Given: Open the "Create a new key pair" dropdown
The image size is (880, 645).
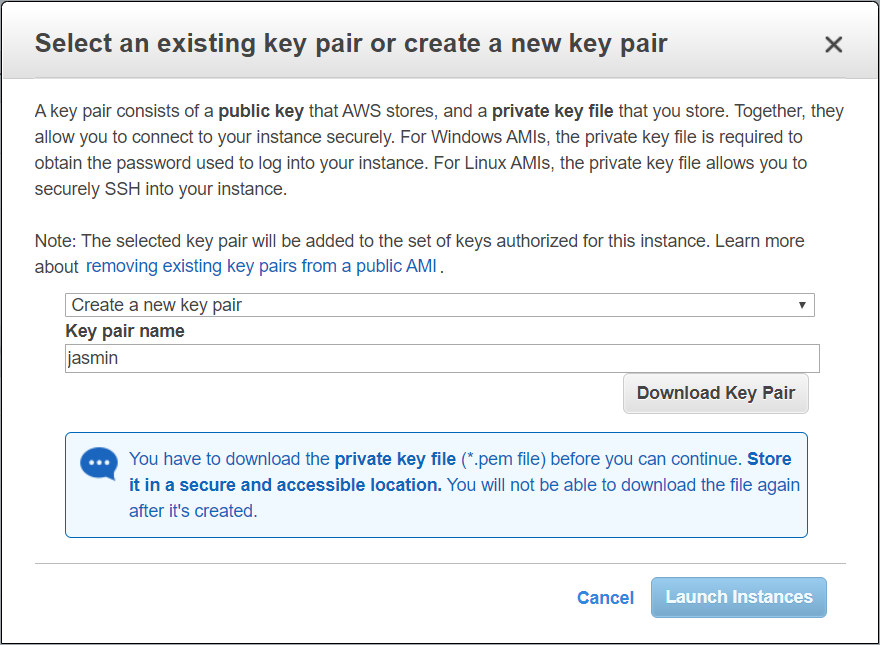Looking at the screenshot, I should click(439, 305).
